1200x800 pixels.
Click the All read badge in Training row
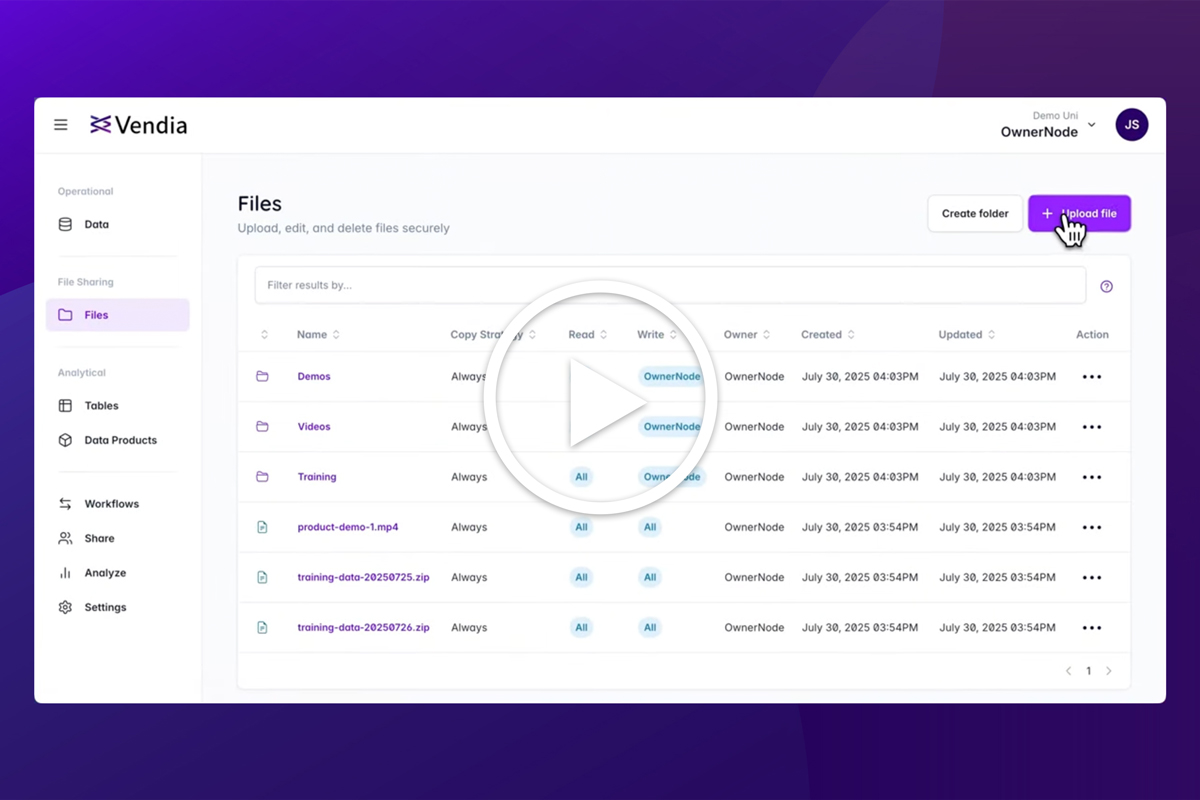581,477
